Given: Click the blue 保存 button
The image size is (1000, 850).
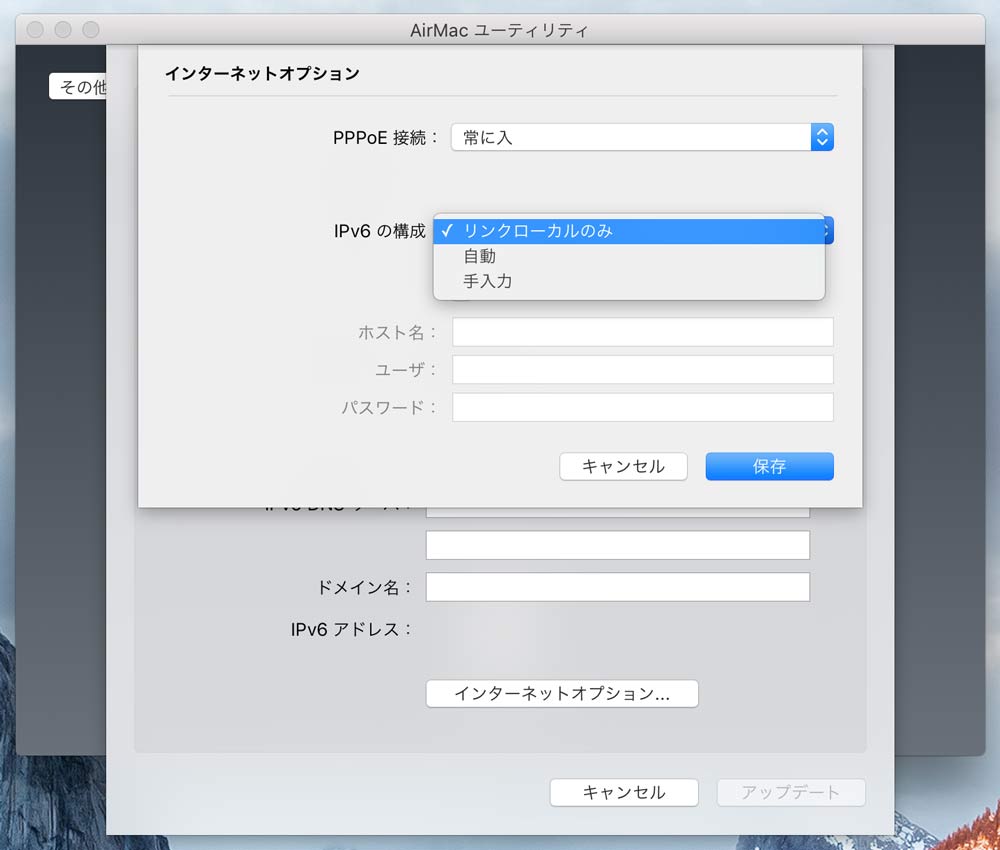Looking at the screenshot, I should tap(769, 466).
